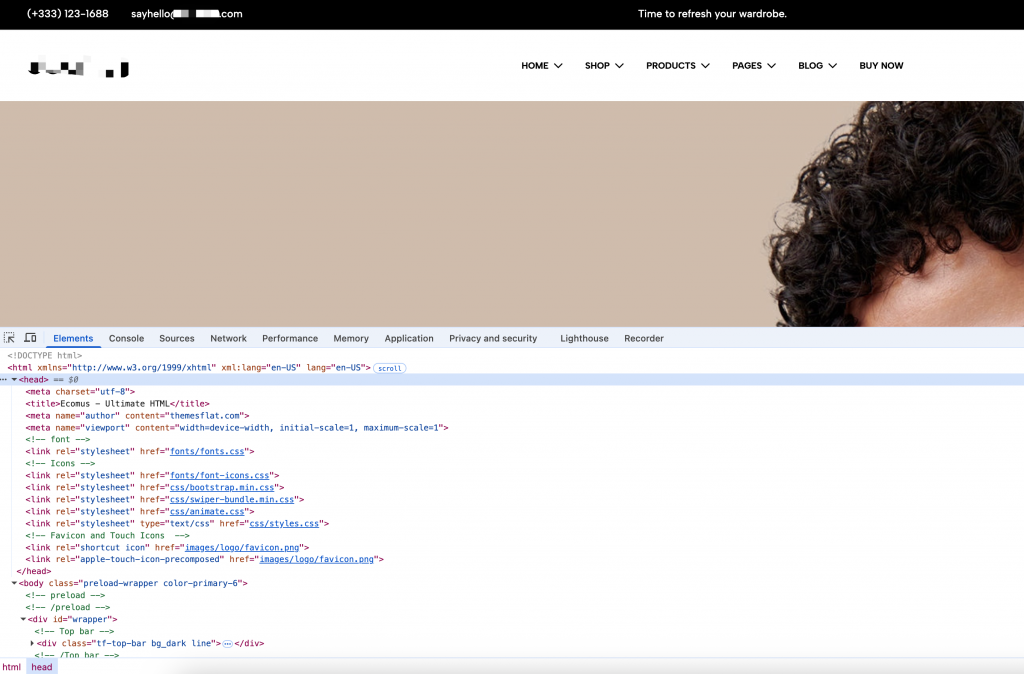Viewport: 1024px width, 674px height.
Task: Switch to the Lighthouse tab
Action: pyautogui.click(x=584, y=338)
